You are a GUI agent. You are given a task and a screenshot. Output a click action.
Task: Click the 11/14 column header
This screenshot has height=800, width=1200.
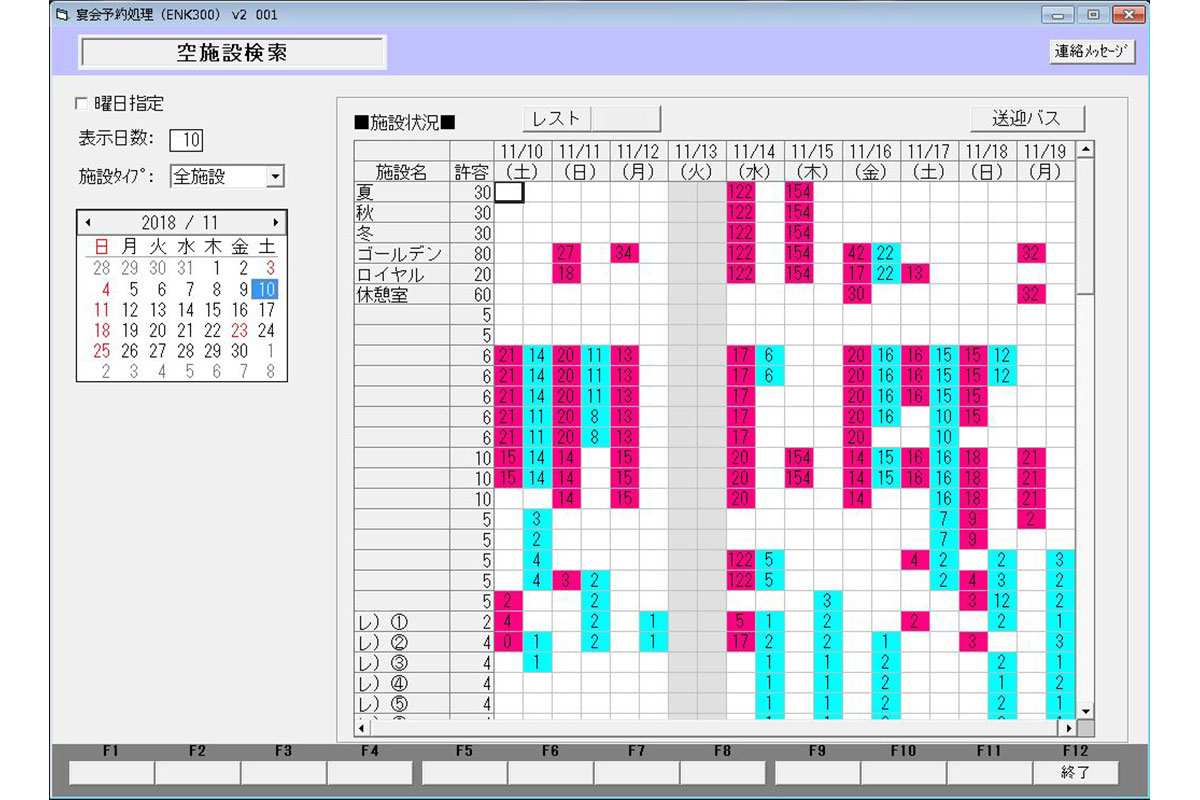pyautogui.click(x=753, y=152)
